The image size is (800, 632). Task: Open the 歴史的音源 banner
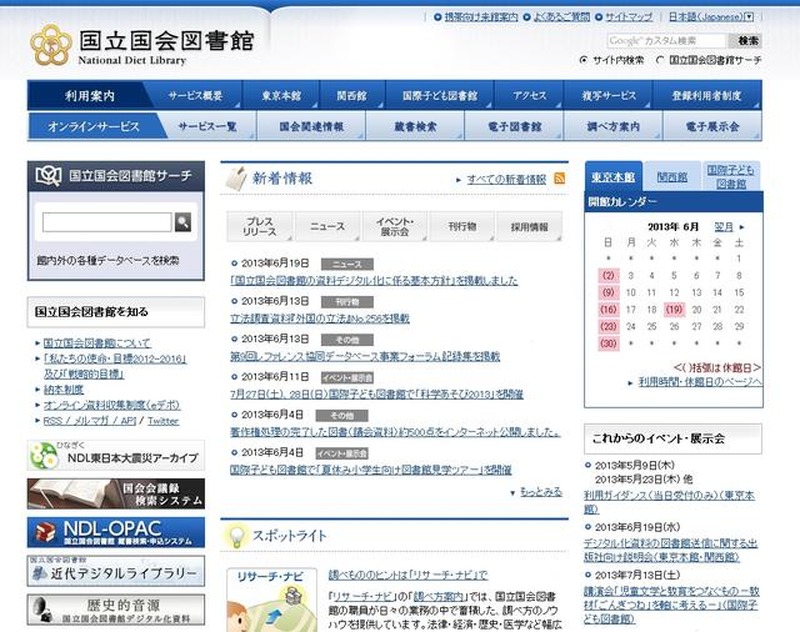coord(116,609)
